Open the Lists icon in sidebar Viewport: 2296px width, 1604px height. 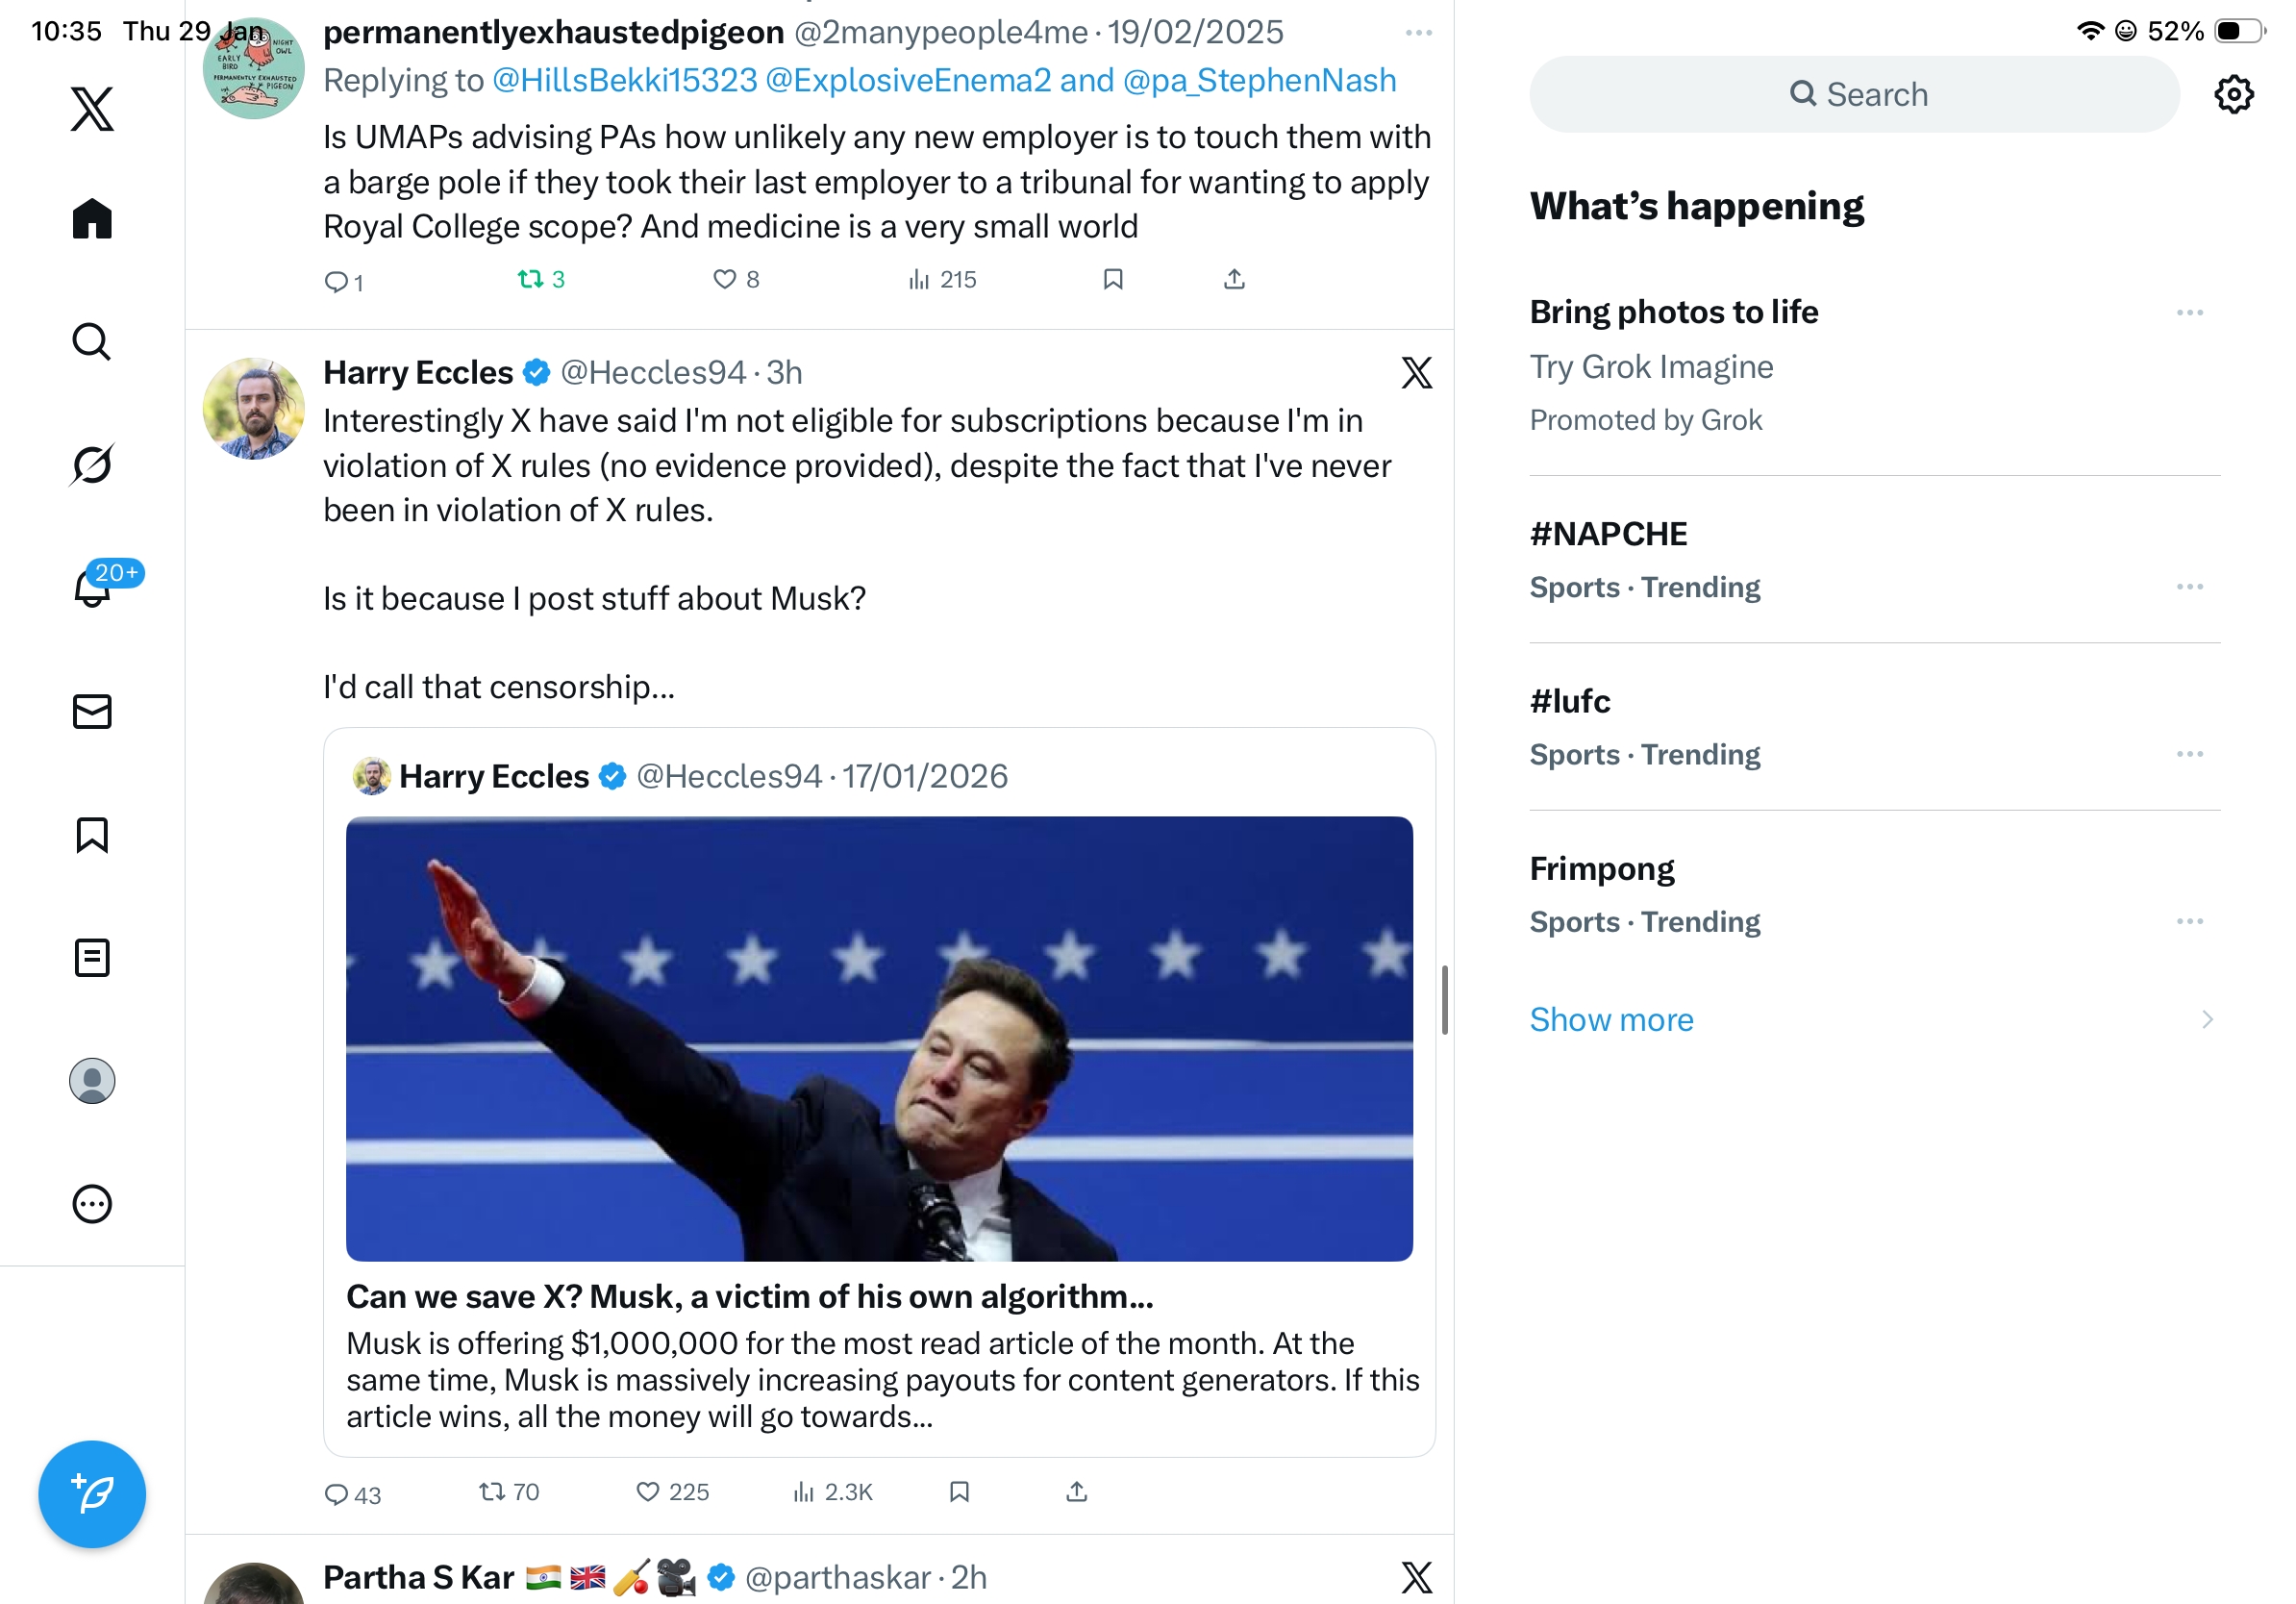[x=92, y=958]
